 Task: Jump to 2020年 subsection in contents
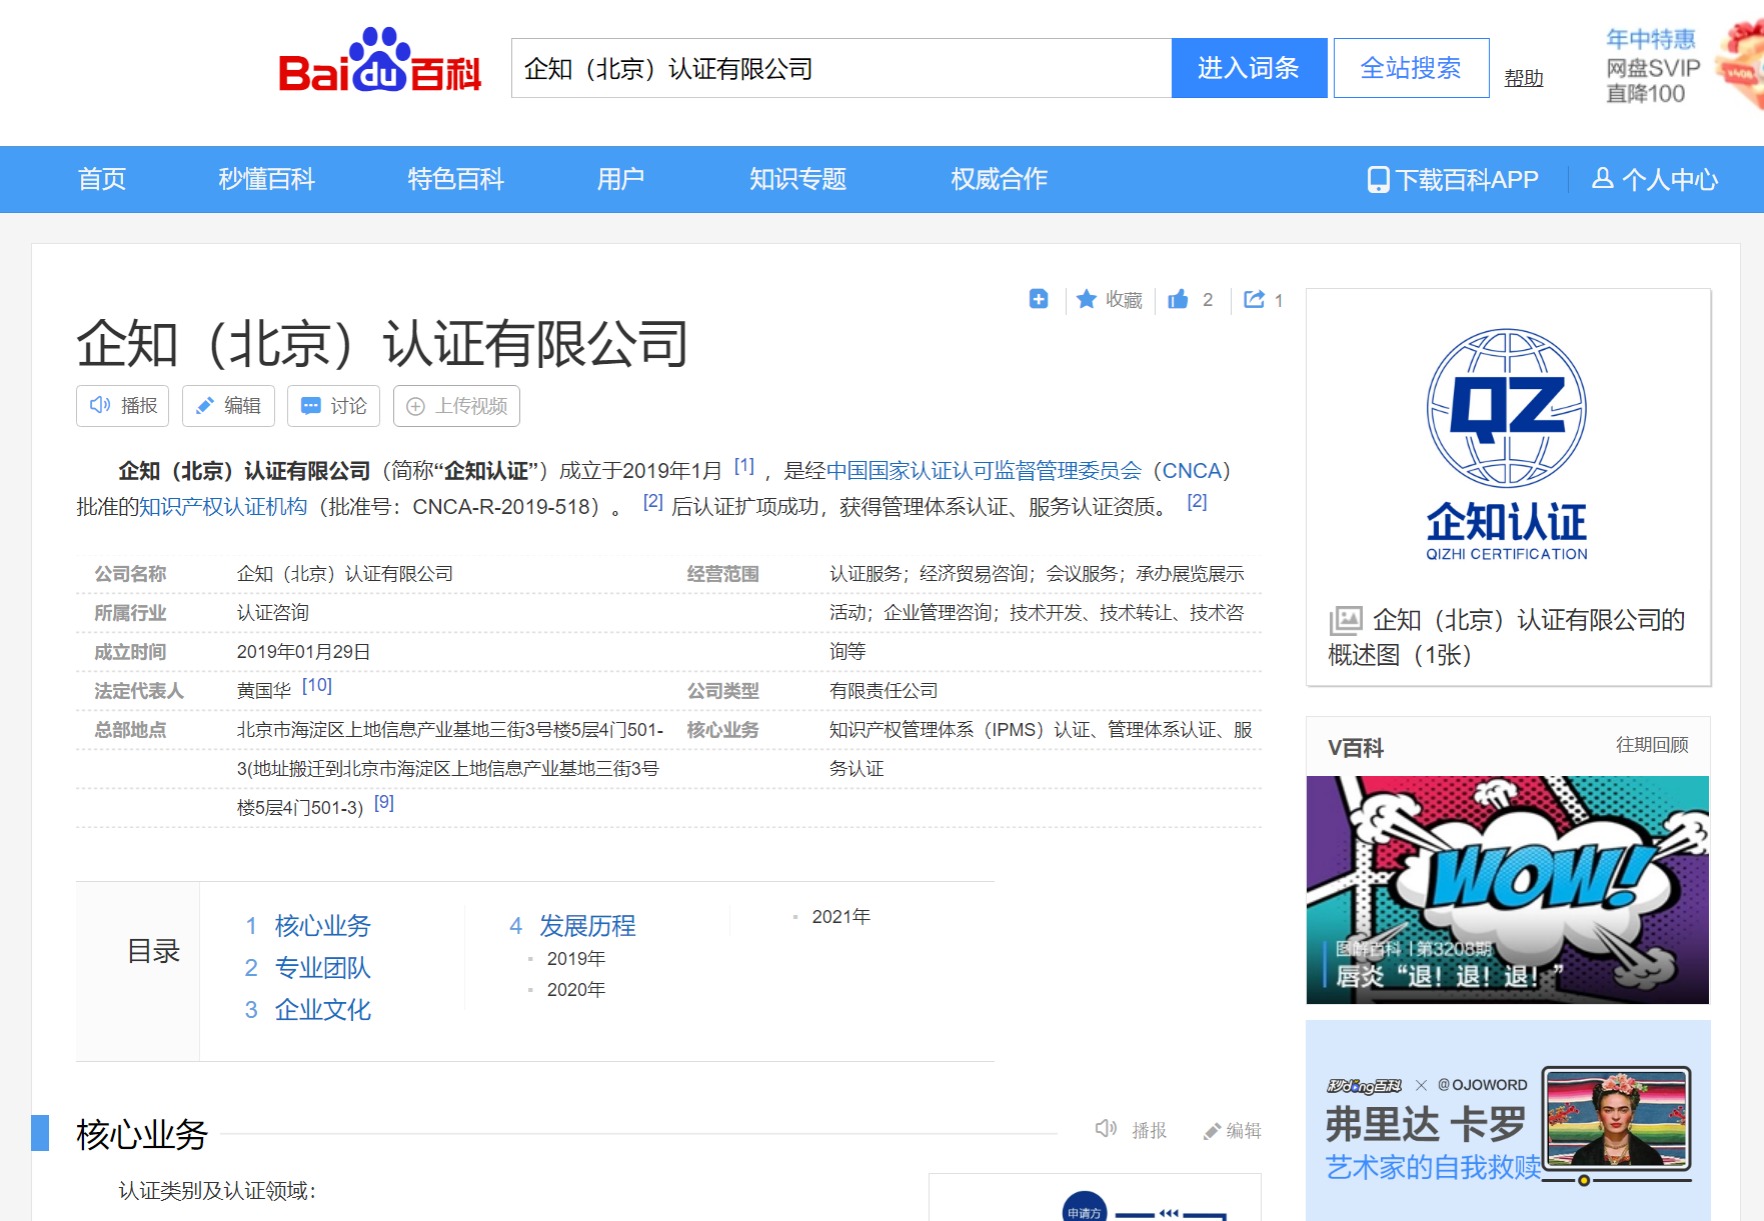pyautogui.click(x=576, y=989)
